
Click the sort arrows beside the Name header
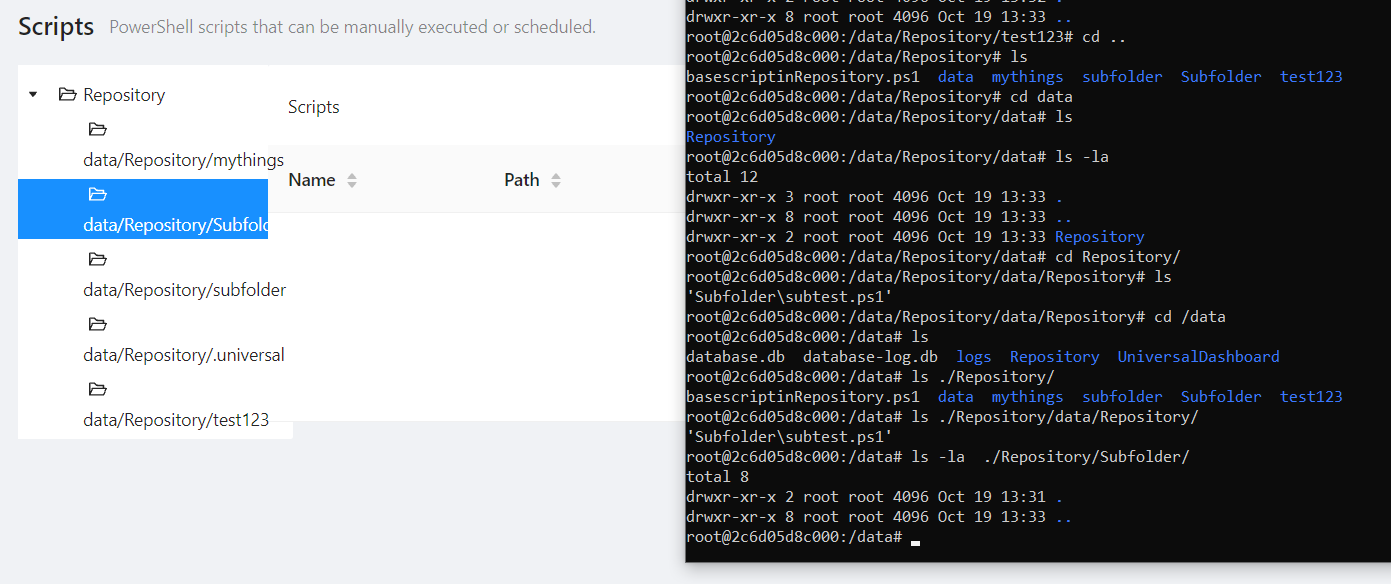click(350, 180)
